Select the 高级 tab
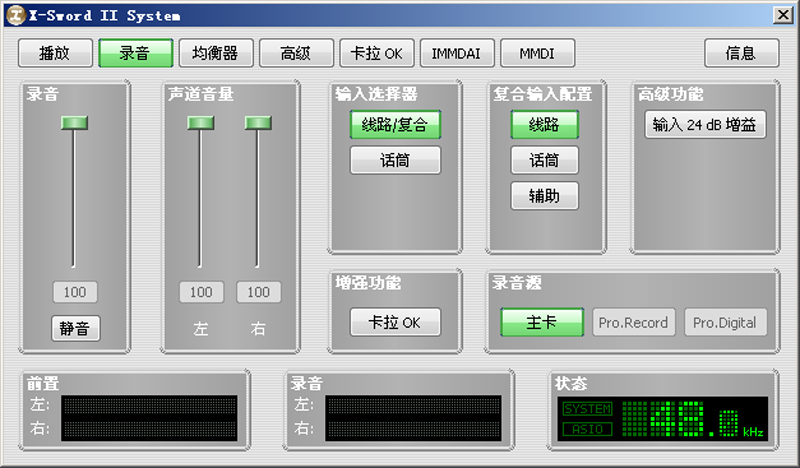800x468 pixels. pyautogui.click(x=296, y=53)
